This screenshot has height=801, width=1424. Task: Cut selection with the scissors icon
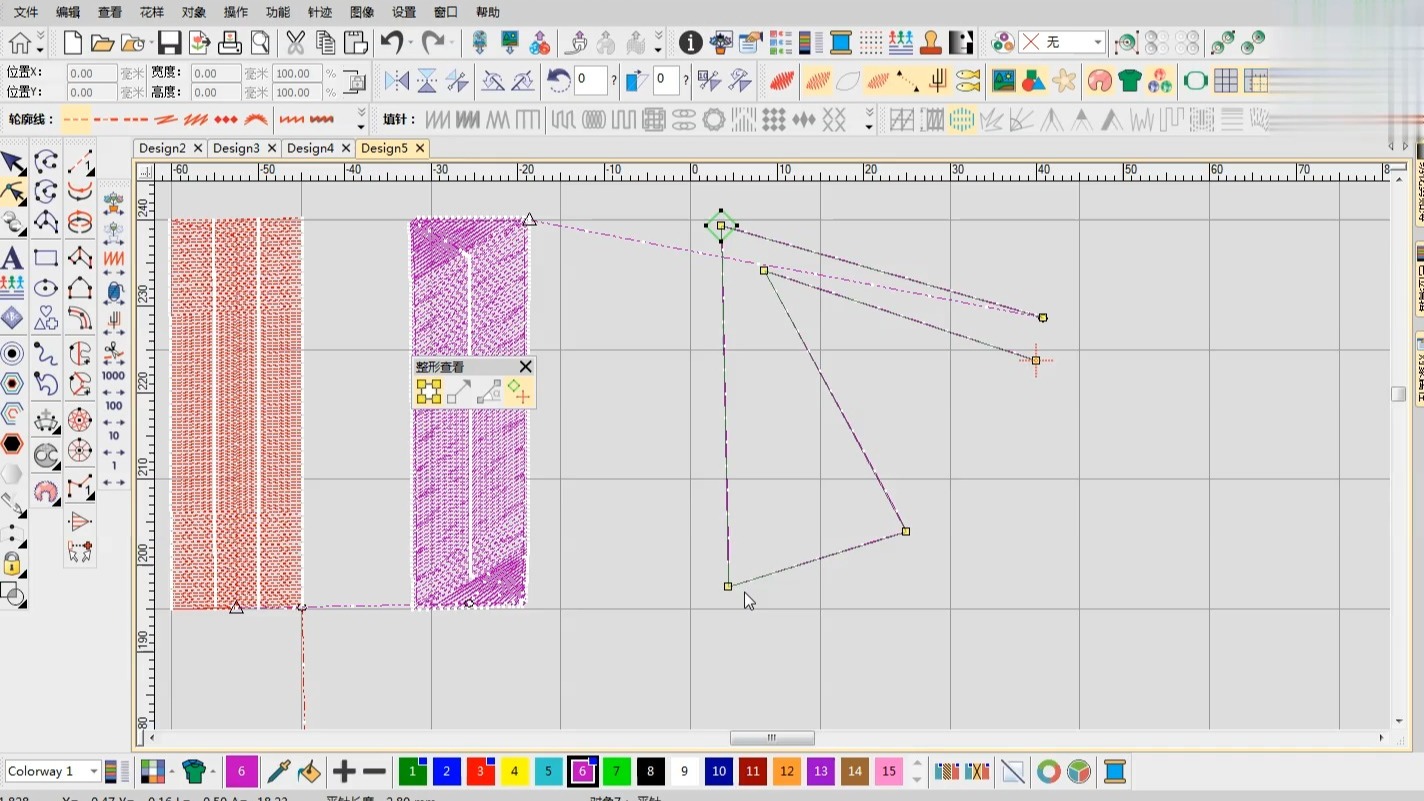click(x=295, y=43)
